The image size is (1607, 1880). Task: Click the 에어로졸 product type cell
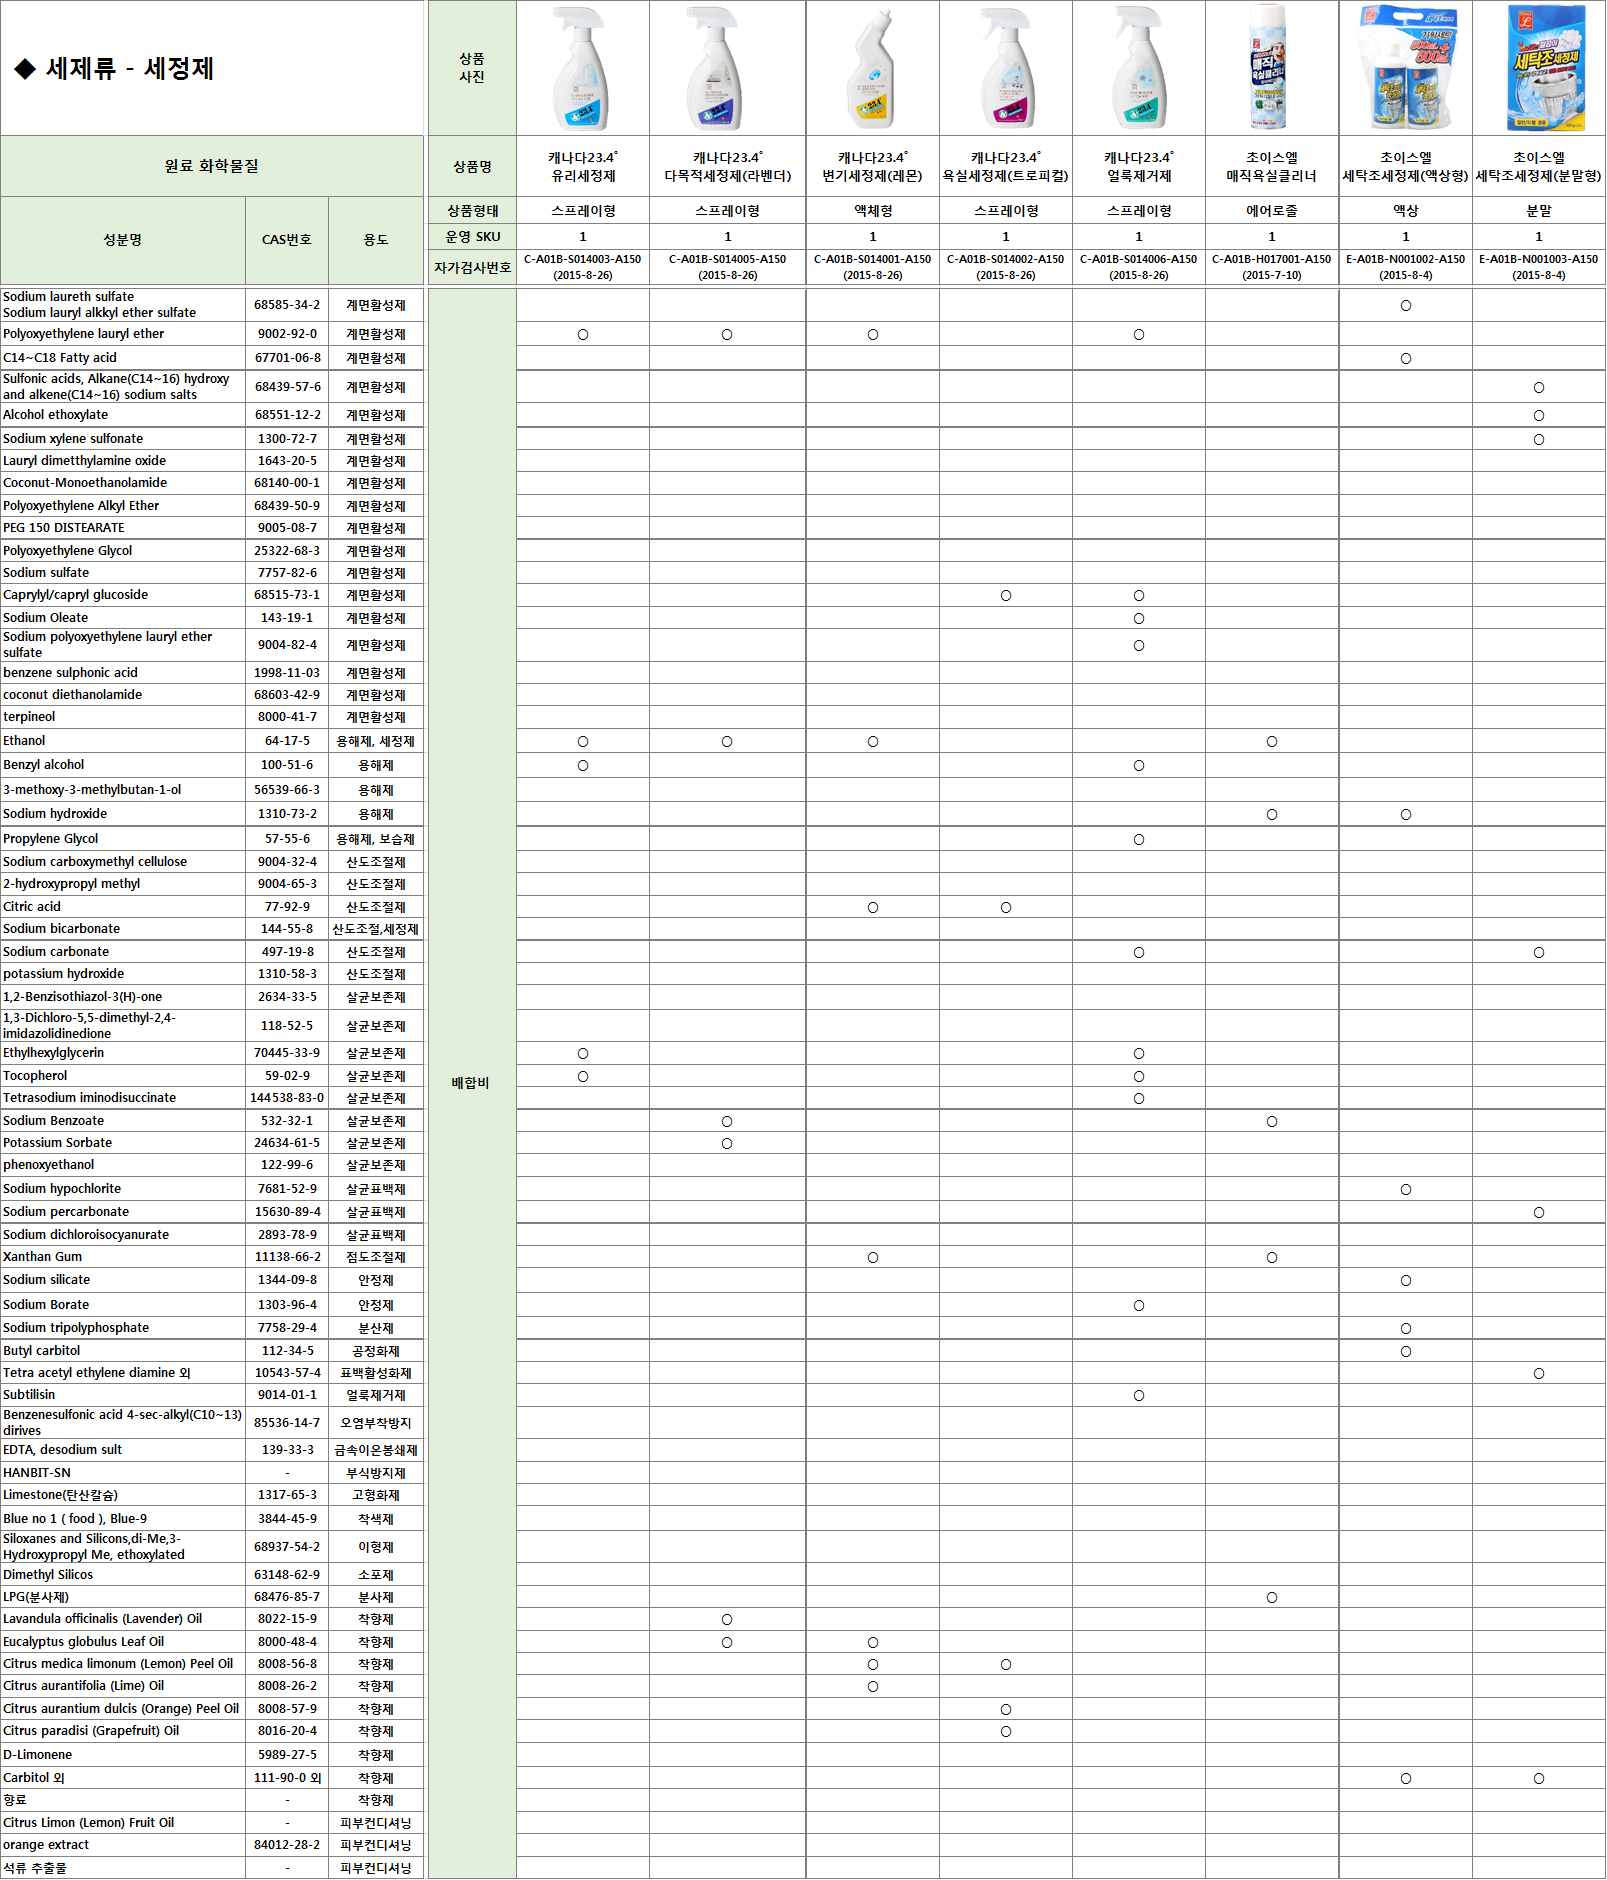coord(1271,211)
